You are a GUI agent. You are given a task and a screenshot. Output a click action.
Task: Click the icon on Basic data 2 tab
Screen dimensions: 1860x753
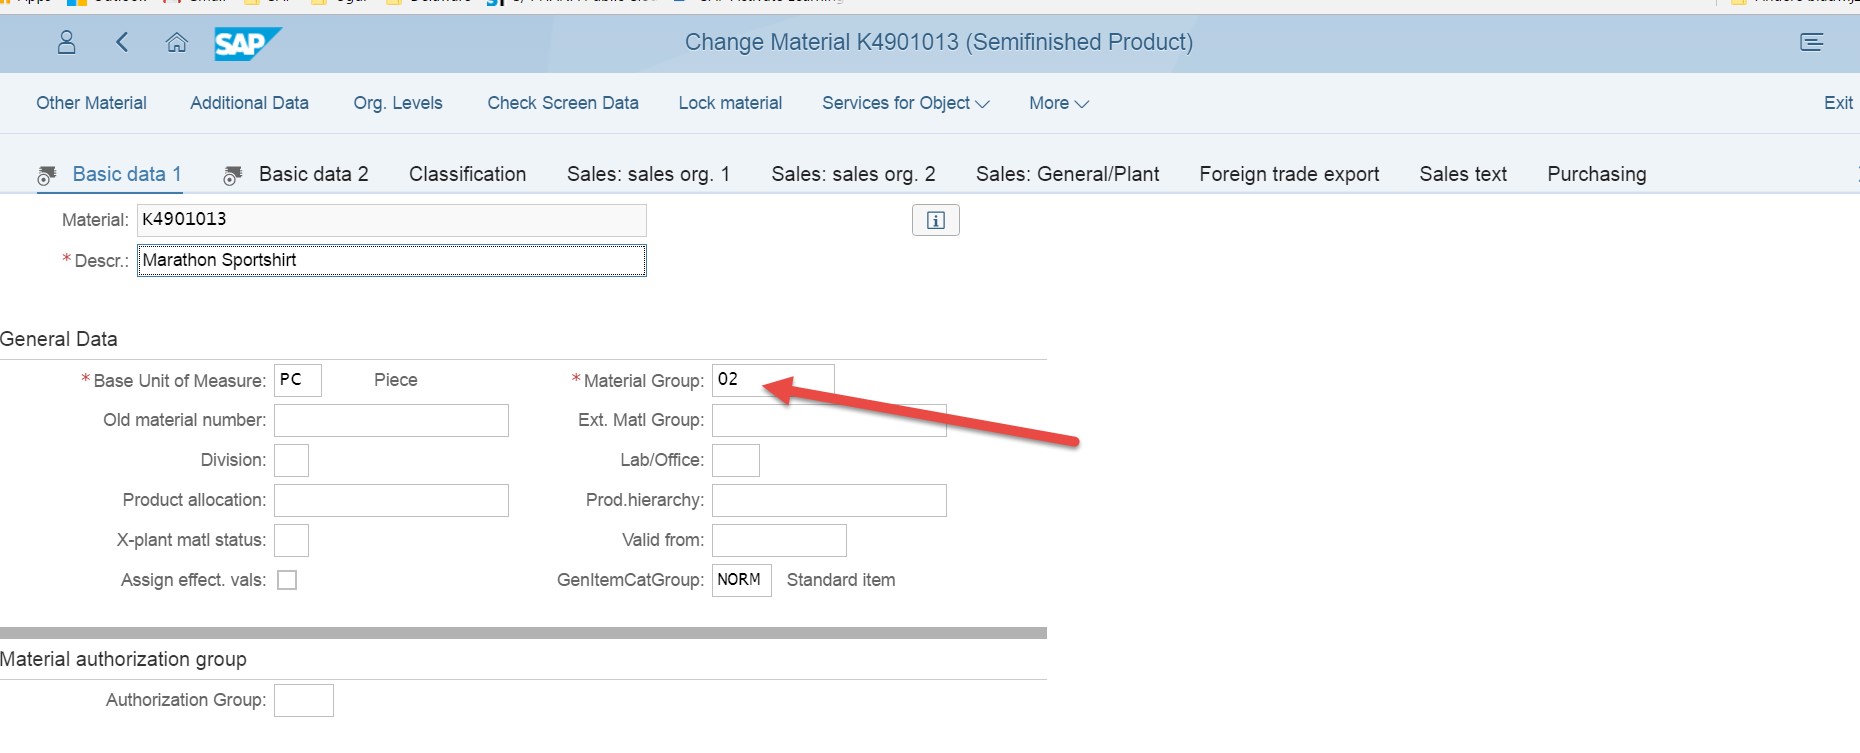coord(233,176)
